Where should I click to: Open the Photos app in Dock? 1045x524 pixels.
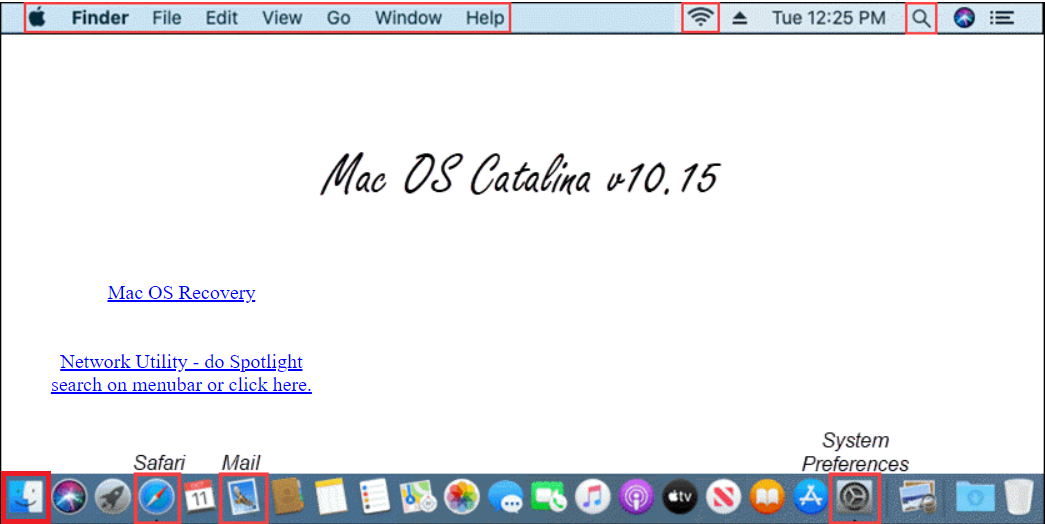461,497
